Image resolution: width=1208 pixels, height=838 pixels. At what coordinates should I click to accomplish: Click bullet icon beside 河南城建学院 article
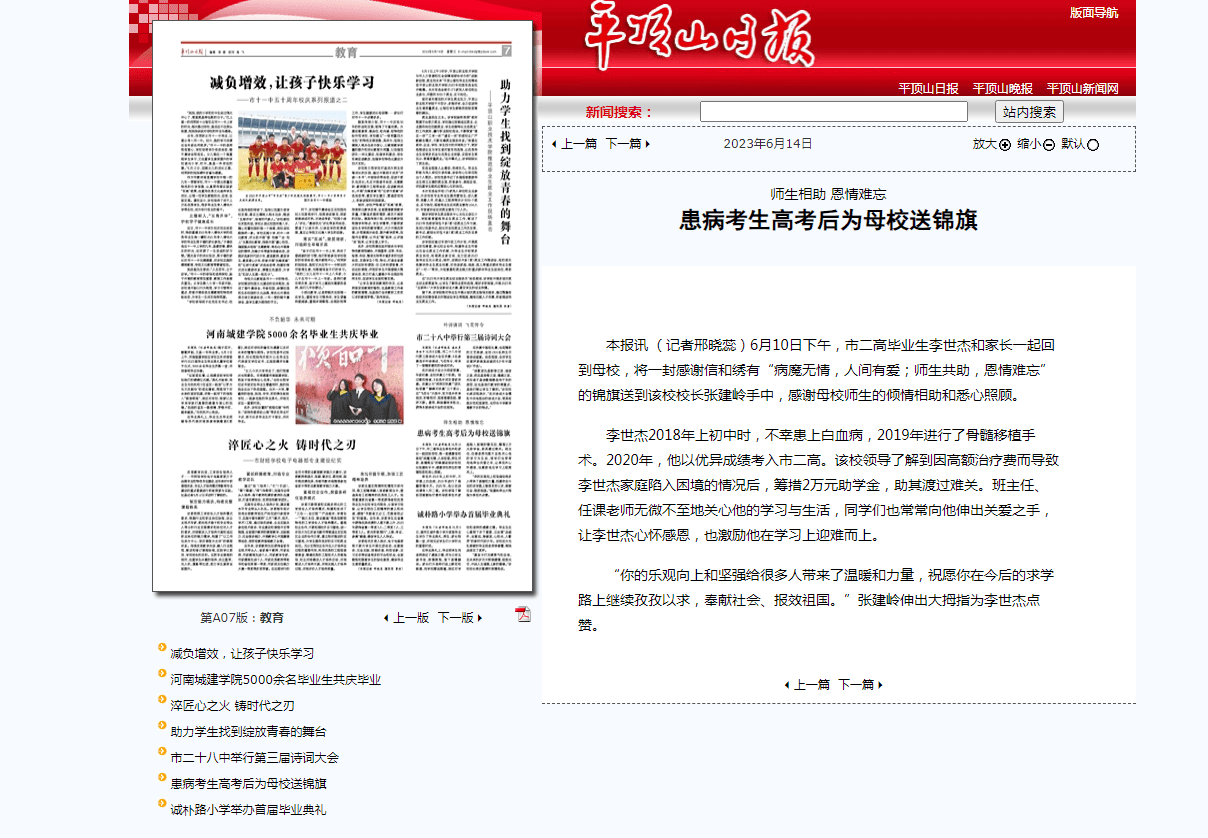point(162,673)
